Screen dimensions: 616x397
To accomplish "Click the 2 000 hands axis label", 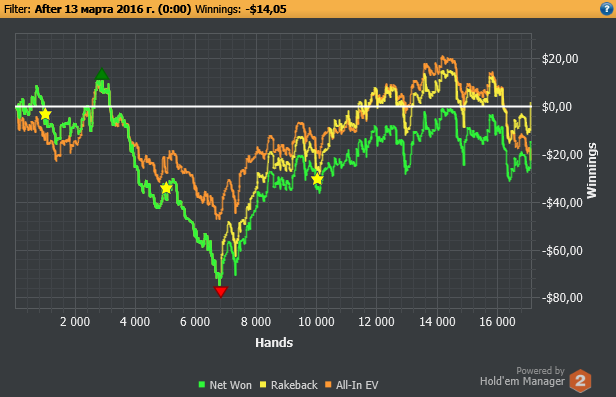I will [x=75, y=322].
